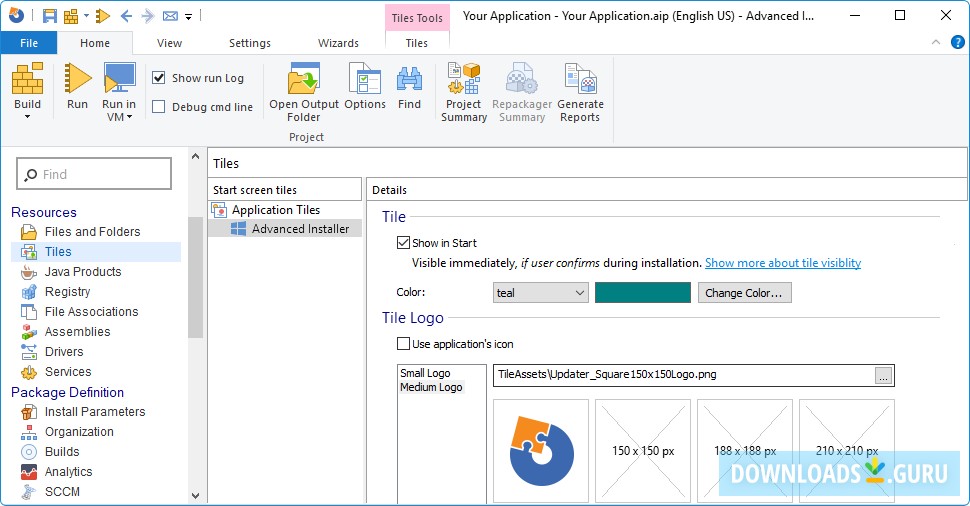The width and height of the screenshot is (970, 506).
Task: Click the quick access Run icon
Action: tap(103, 16)
